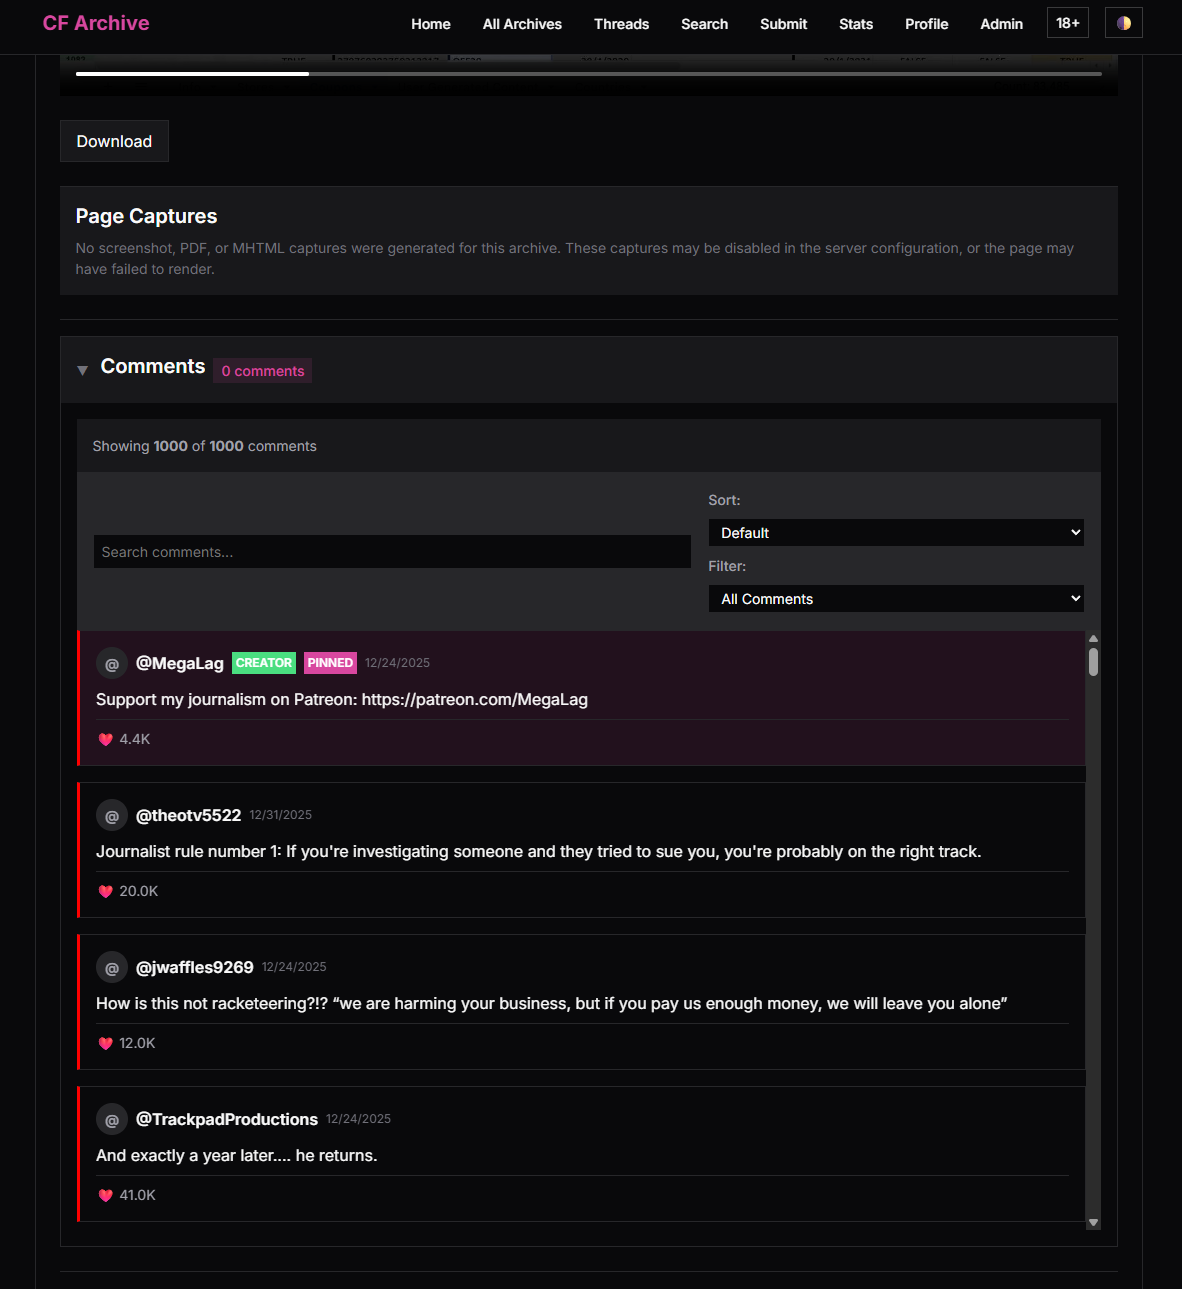This screenshot has height=1289, width=1182.
Task: Open the Sort dropdown set to Default
Action: click(895, 533)
